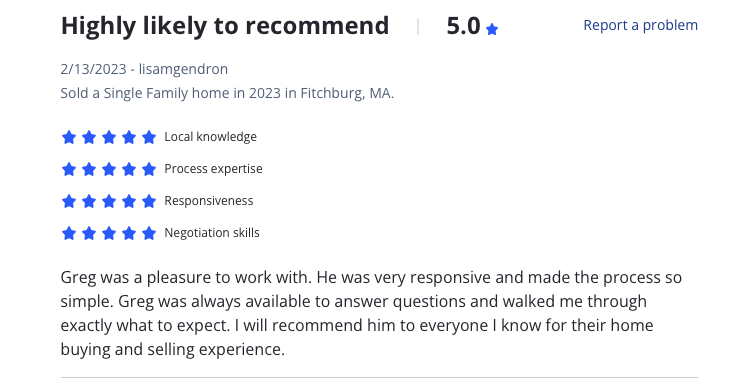Screen dimensions: 730x382
Task: Click the Responsiveness label
Action: (209, 201)
